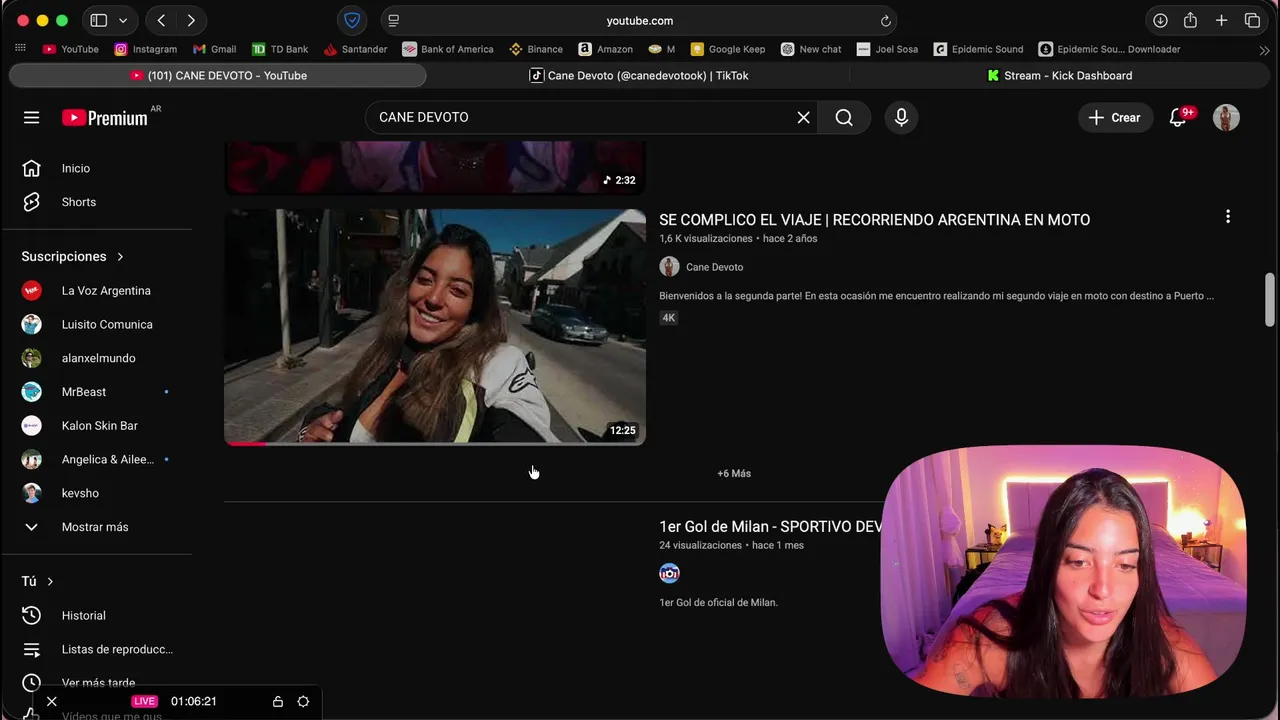Click the youtube.com address bar
This screenshot has height=720, width=1280.
(x=639, y=20)
